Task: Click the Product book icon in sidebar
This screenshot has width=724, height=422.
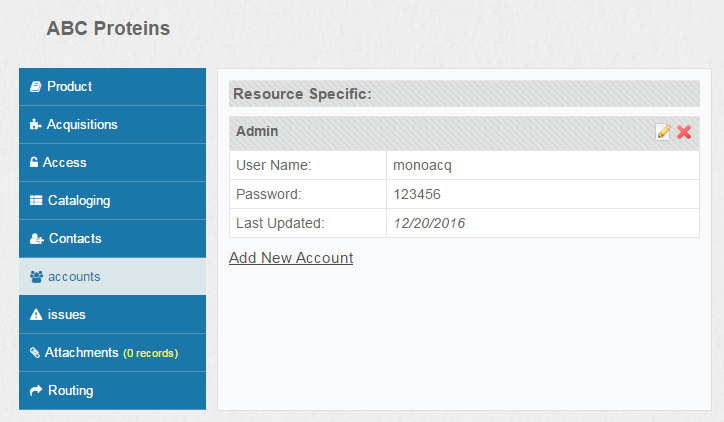Action: pyautogui.click(x=36, y=86)
